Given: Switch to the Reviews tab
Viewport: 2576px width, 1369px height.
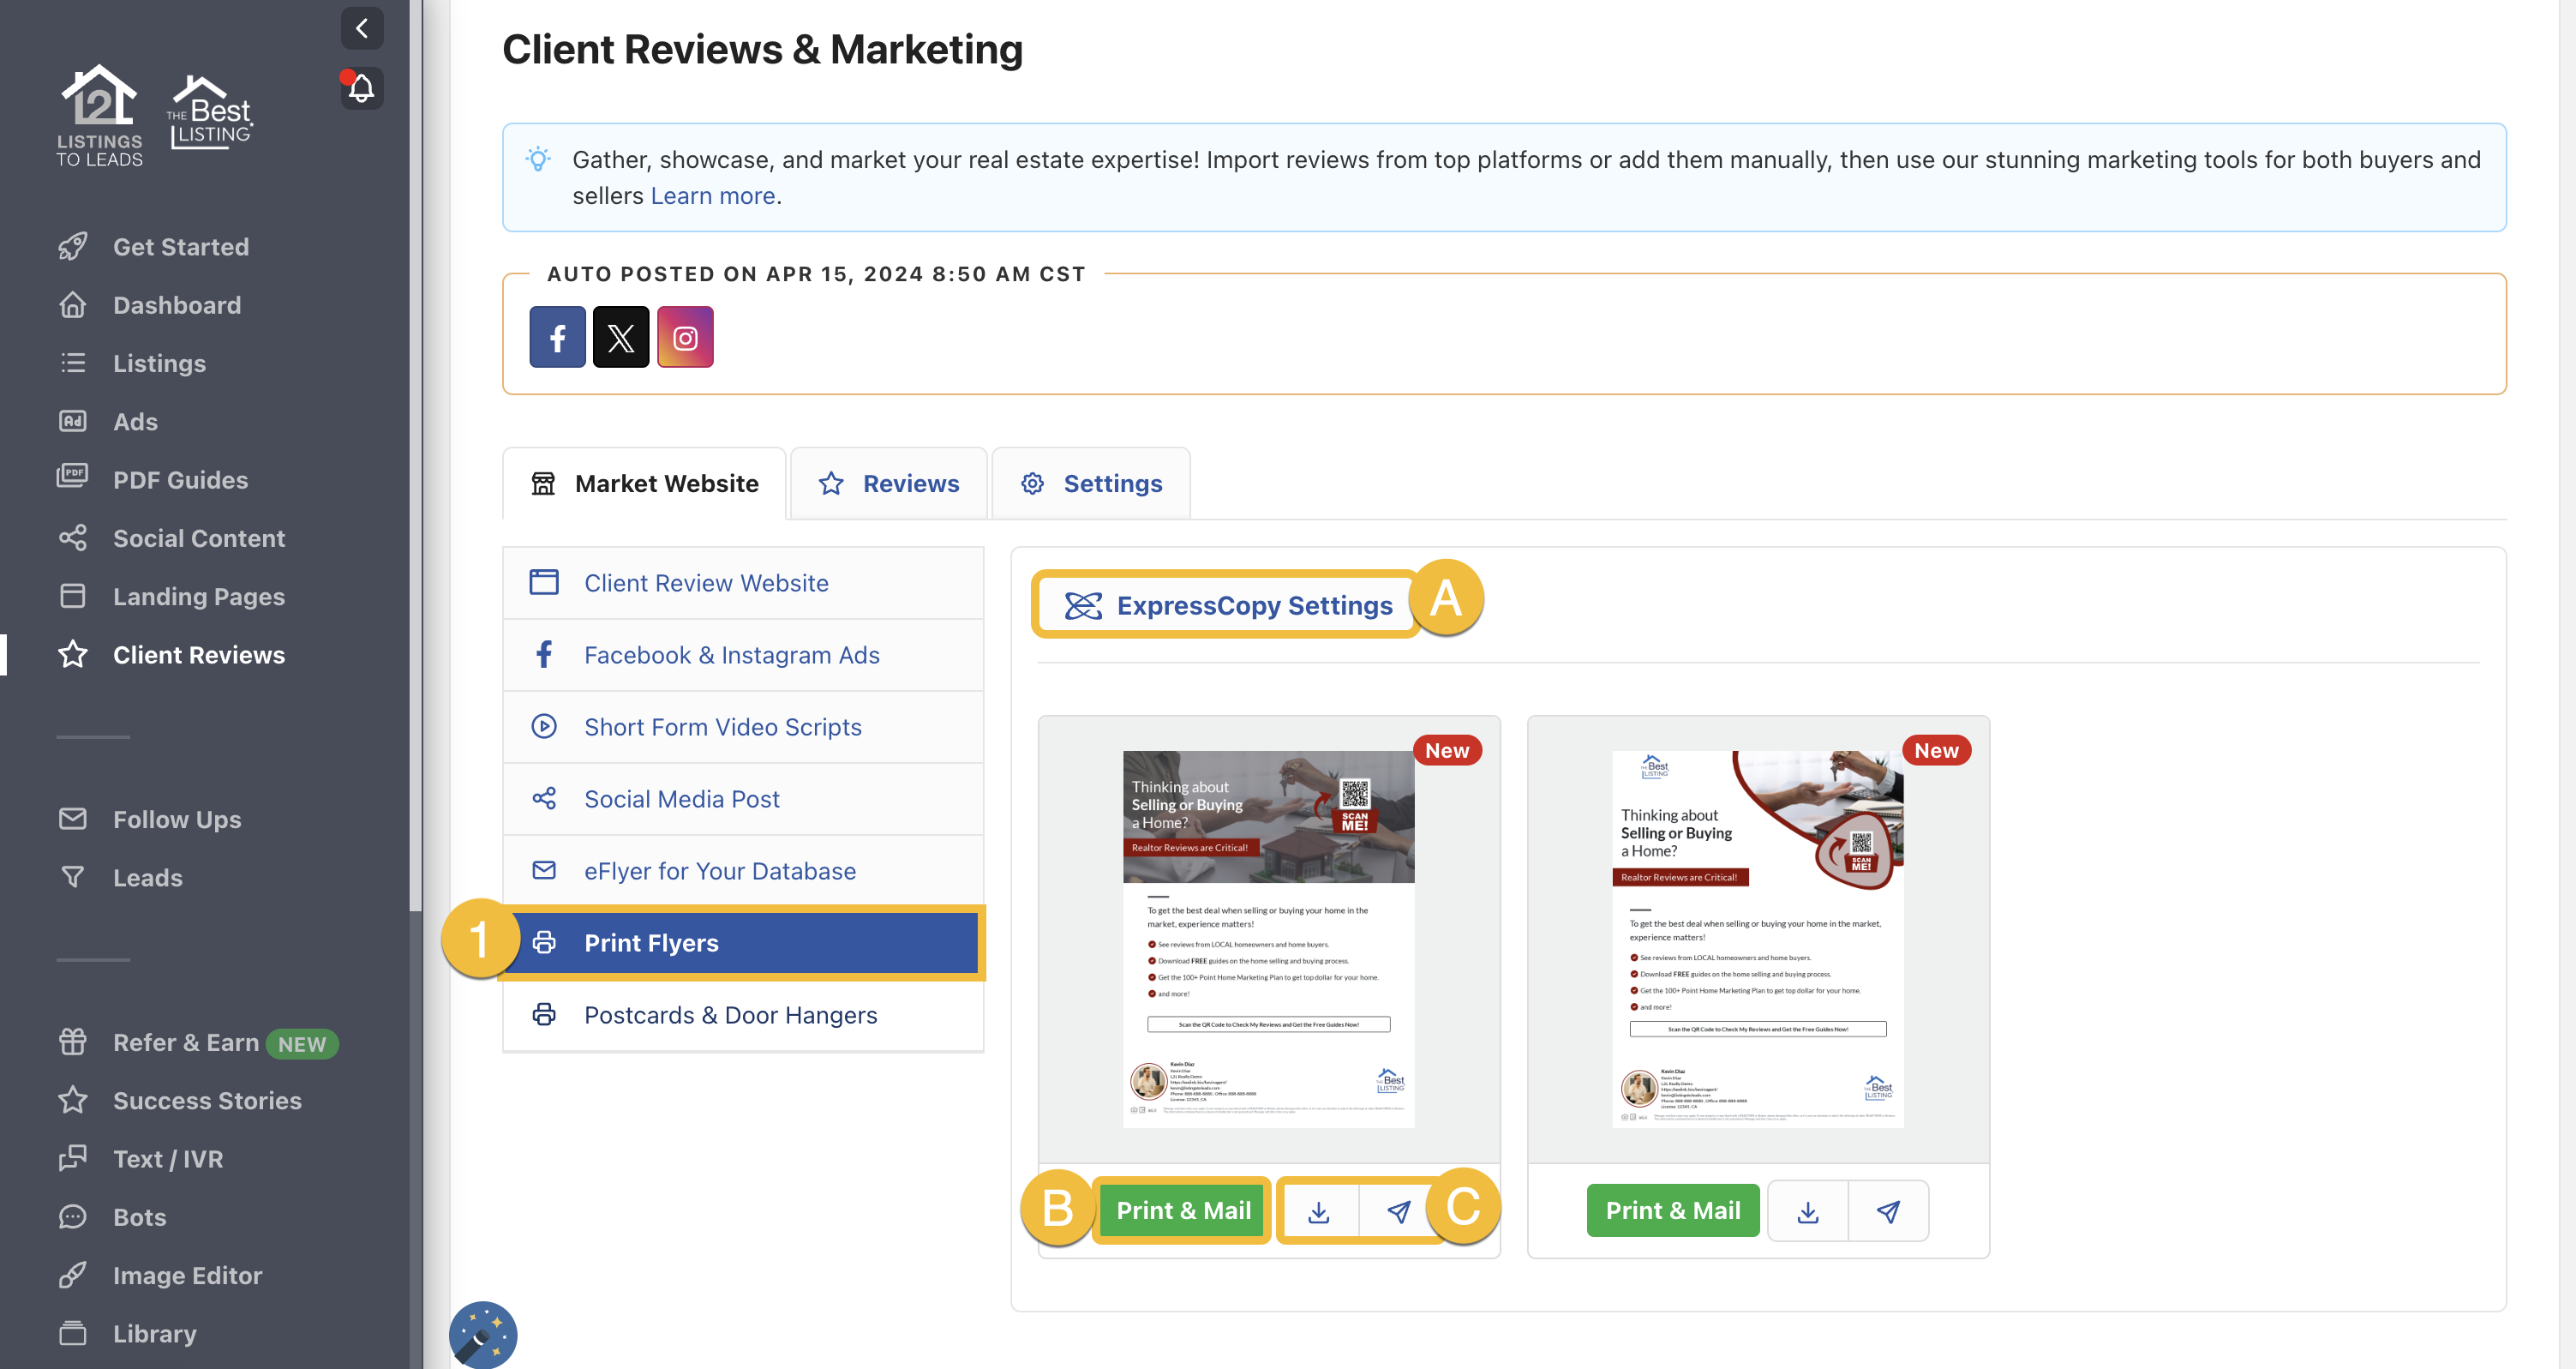Looking at the screenshot, I should (889, 483).
